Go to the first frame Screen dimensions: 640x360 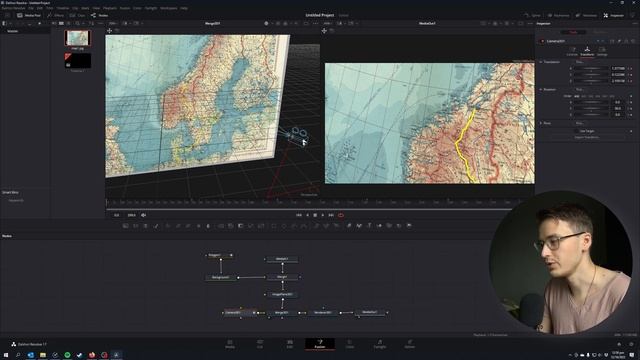(299, 215)
